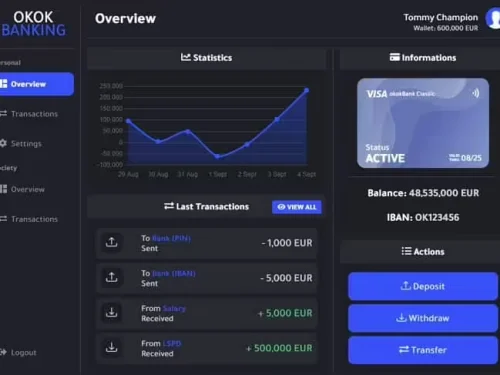Click the 1 Sept chart data point
500x375 pixels.
tap(217, 156)
